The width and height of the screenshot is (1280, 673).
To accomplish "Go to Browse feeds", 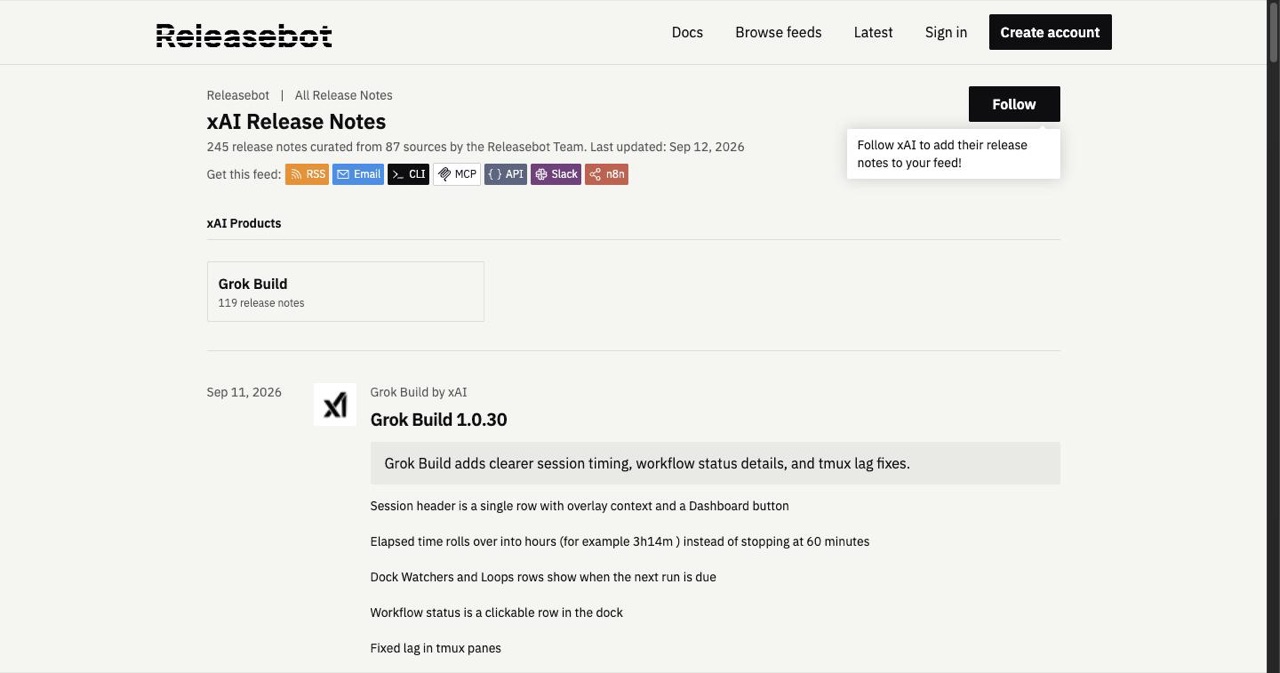I will click(778, 32).
